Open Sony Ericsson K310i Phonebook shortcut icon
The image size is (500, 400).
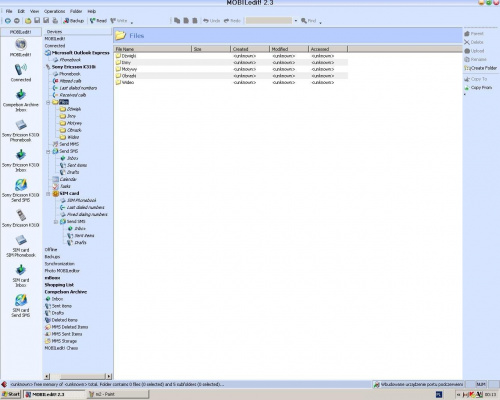[21, 131]
